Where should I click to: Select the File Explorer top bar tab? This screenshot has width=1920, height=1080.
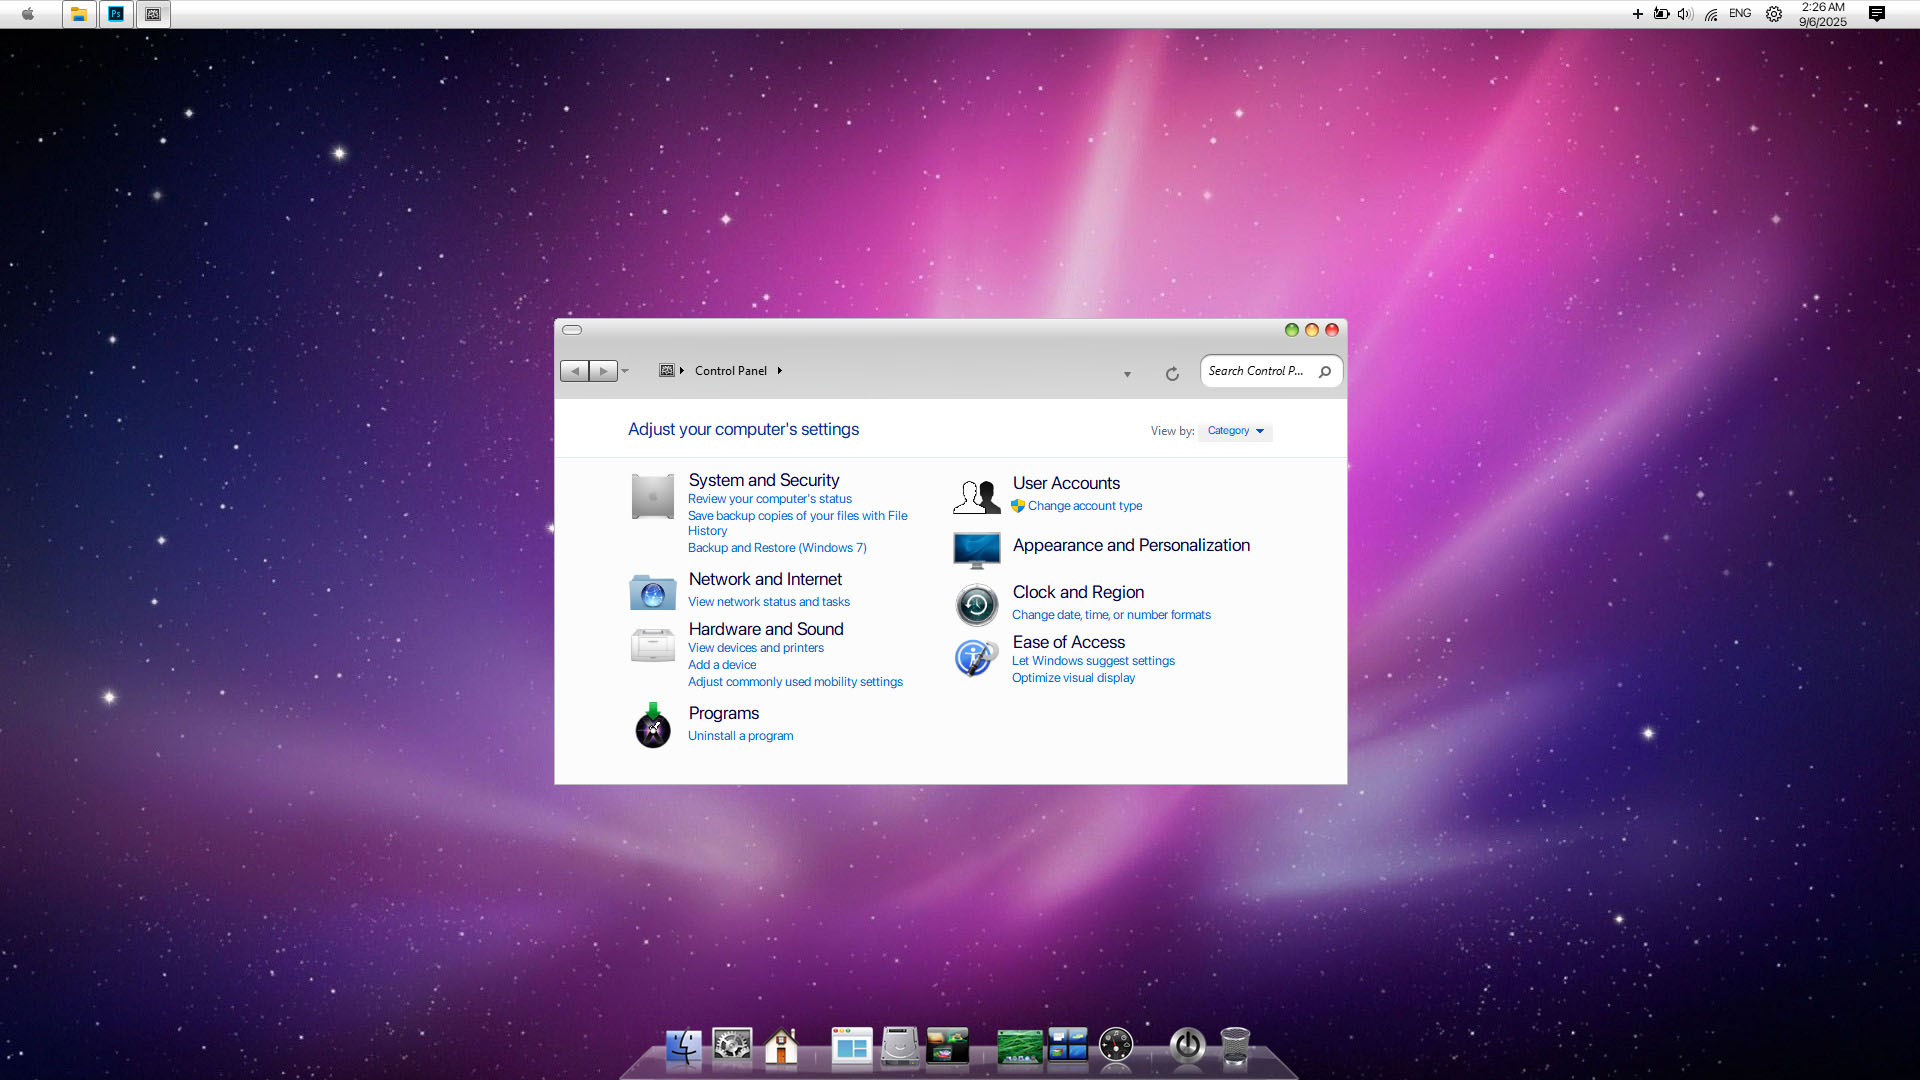click(78, 14)
